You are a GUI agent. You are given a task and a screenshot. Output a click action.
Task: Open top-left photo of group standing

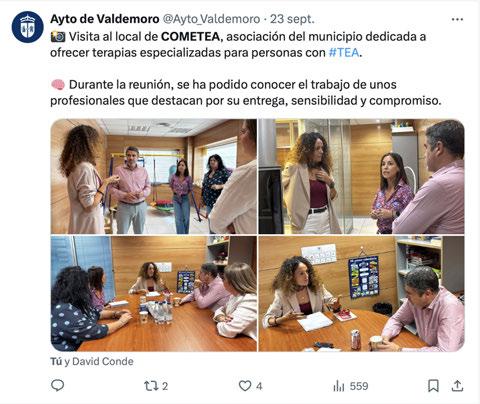(154, 176)
